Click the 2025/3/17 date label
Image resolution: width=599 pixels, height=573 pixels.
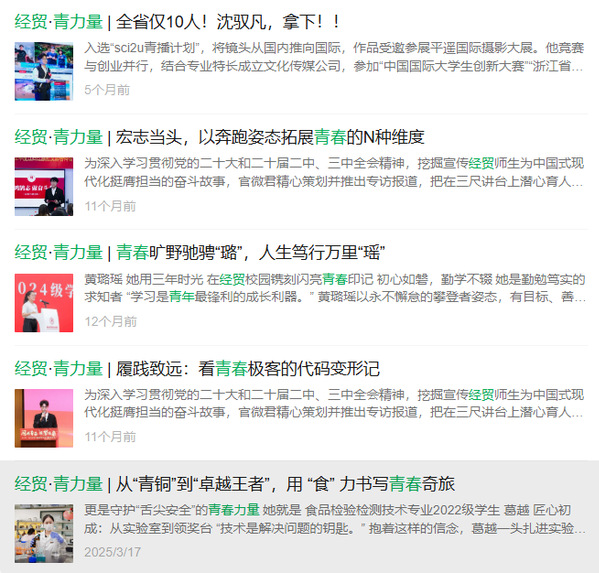[112, 552]
